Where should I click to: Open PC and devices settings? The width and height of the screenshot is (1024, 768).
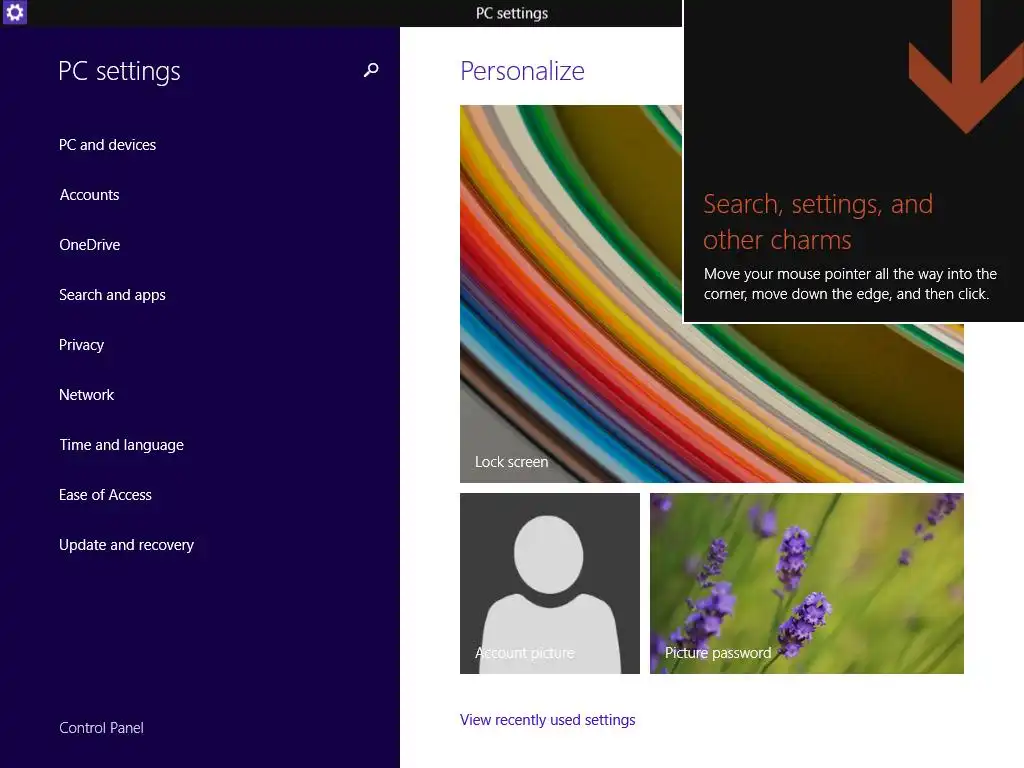(x=107, y=144)
